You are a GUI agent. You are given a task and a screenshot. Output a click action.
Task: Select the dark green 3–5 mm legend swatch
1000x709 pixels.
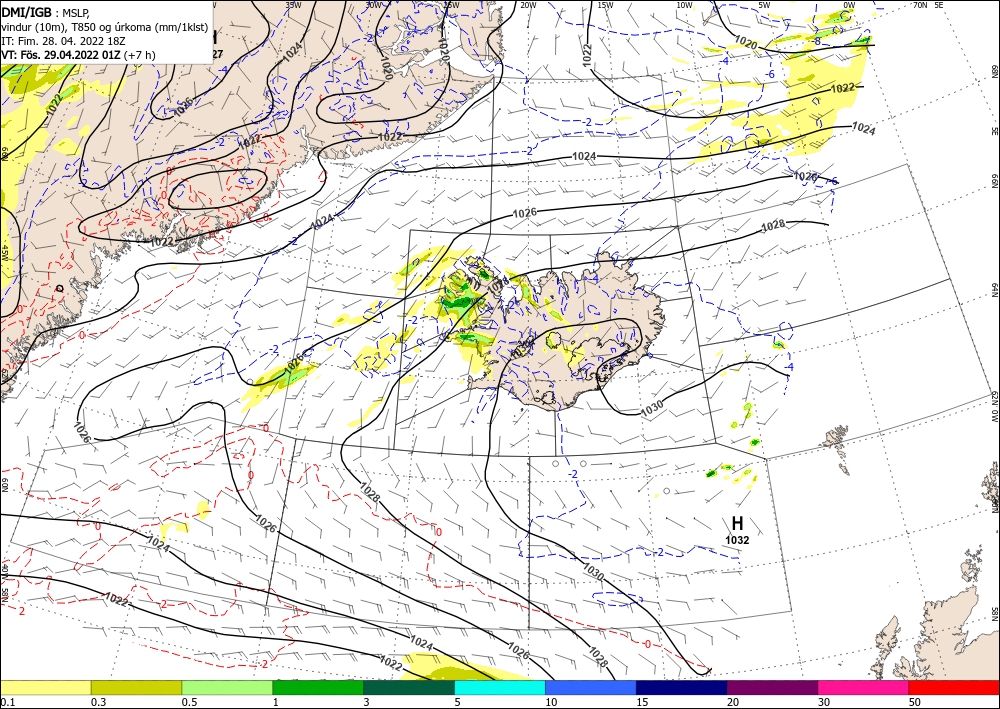(409, 687)
